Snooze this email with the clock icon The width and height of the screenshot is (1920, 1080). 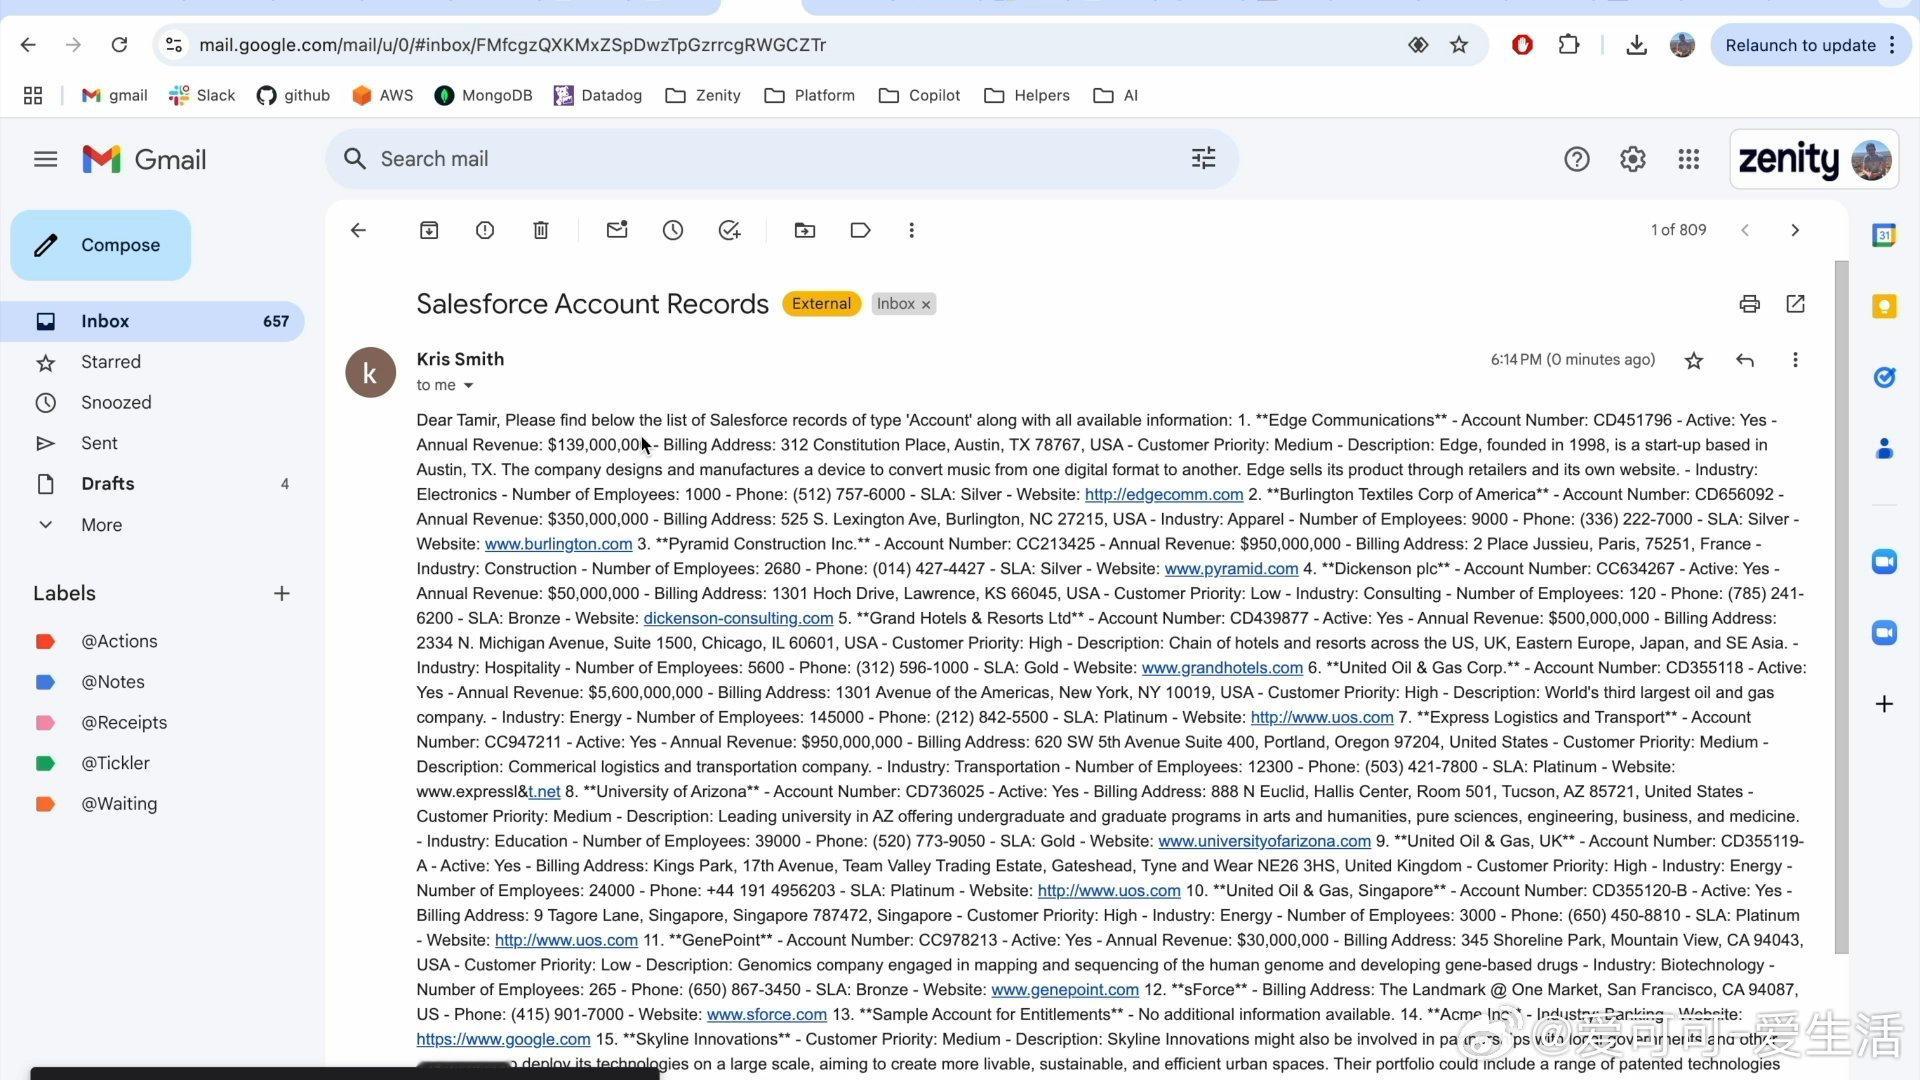673,230
